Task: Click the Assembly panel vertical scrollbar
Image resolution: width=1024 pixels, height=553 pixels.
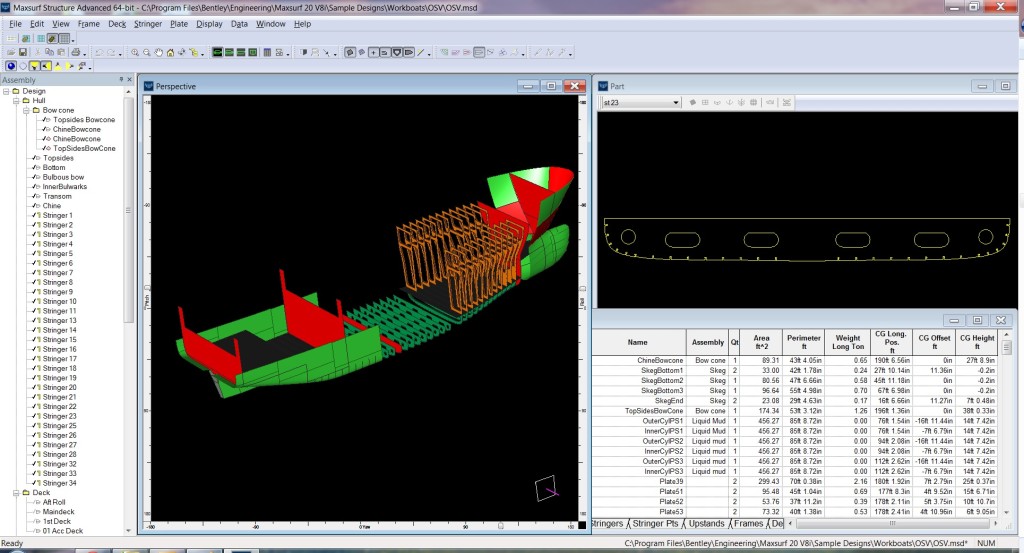Action: [129, 209]
